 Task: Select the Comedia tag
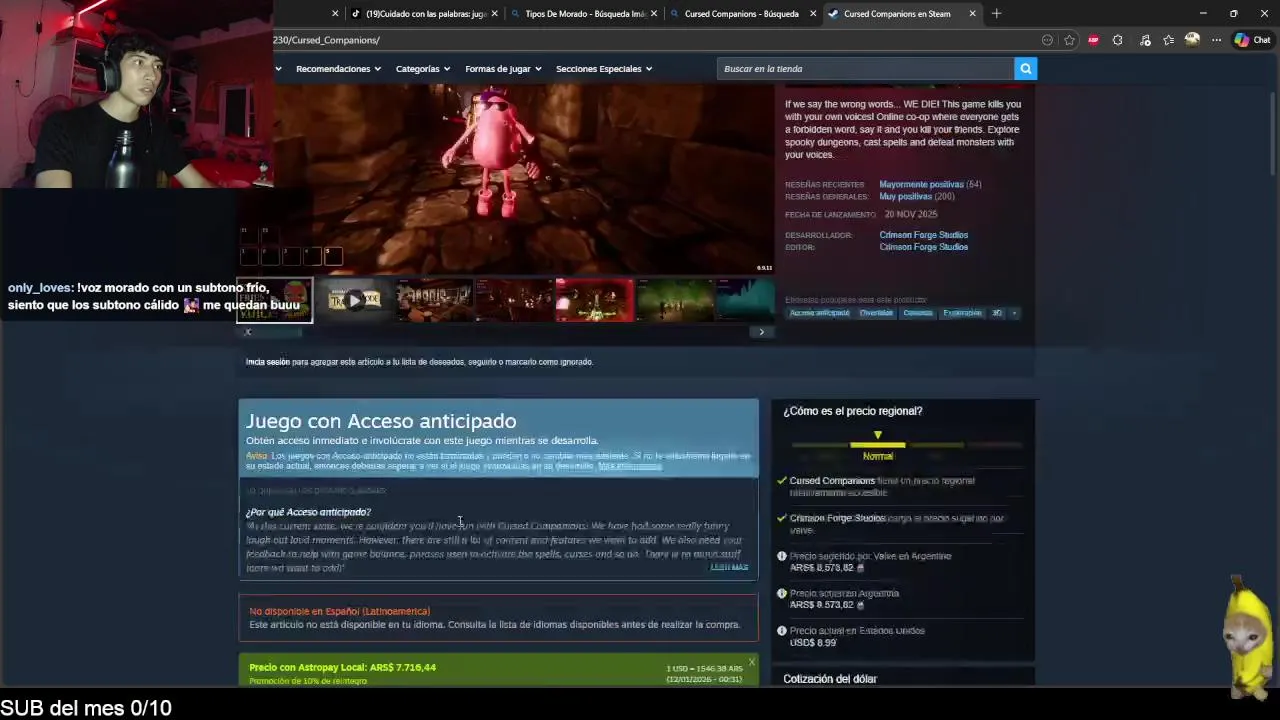(917, 313)
